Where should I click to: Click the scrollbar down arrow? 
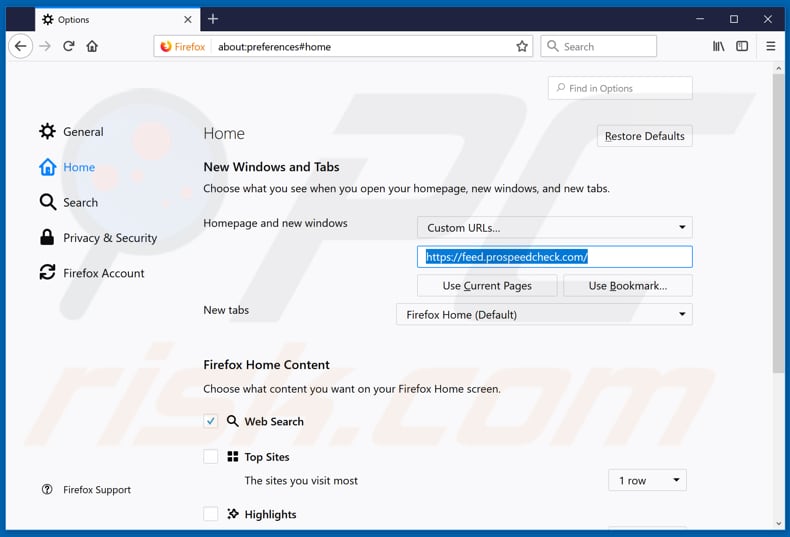pos(779,523)
